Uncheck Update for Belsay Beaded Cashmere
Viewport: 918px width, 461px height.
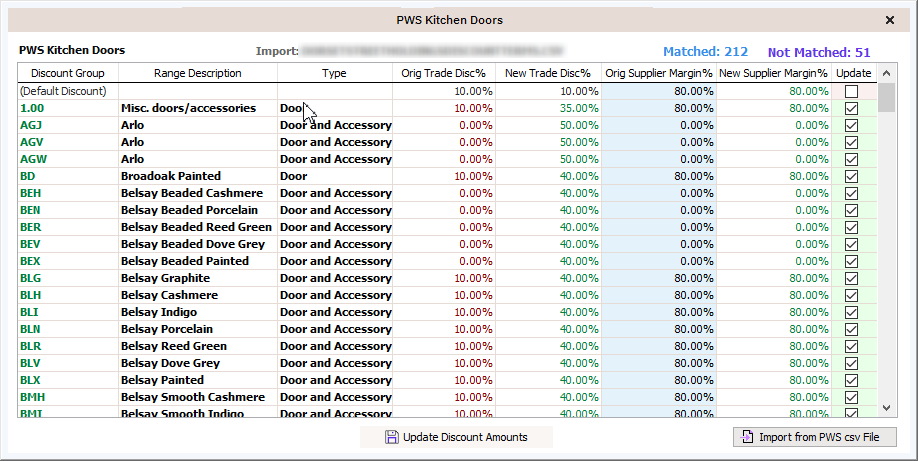tap(851, 193)
